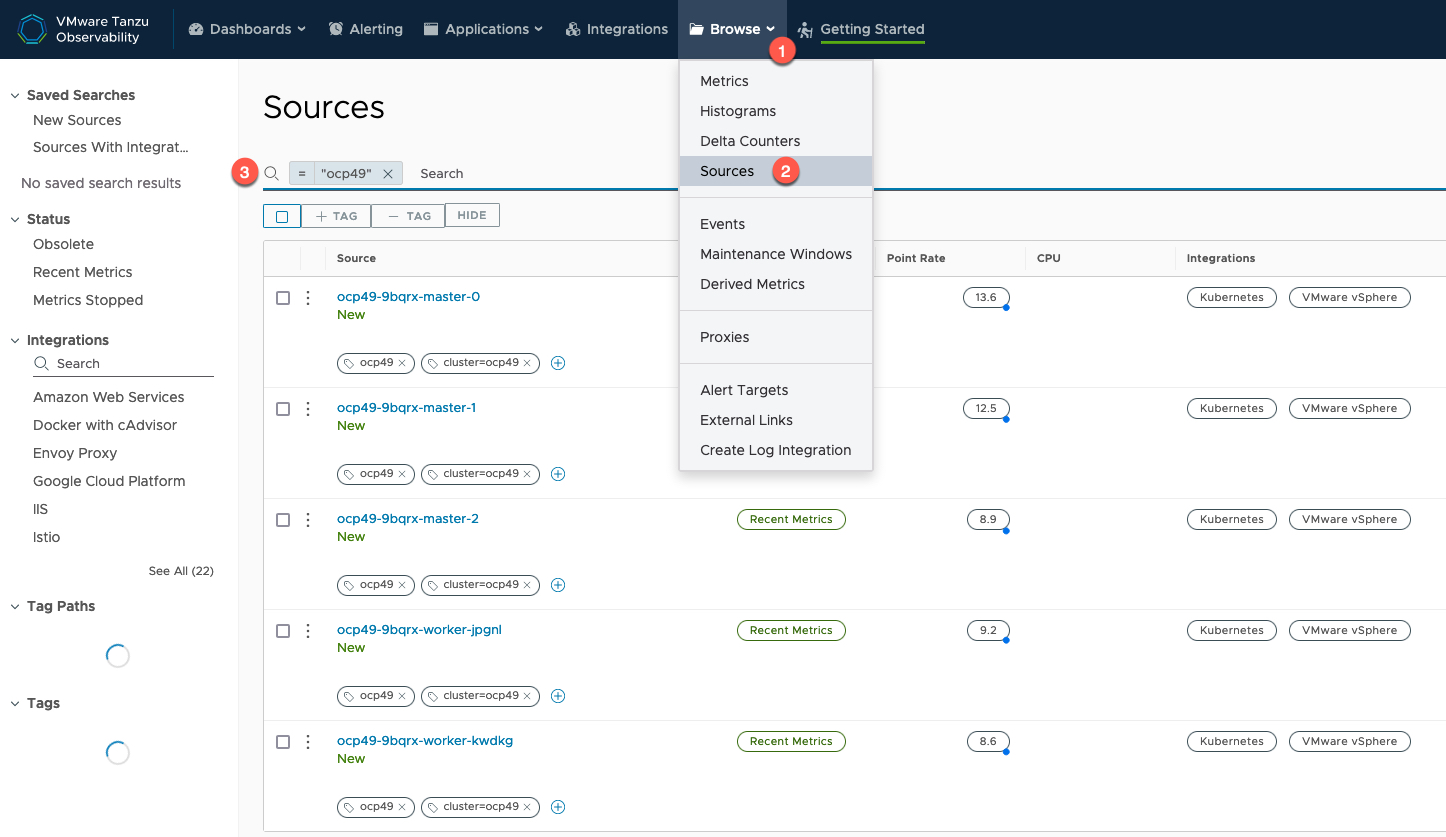
Task: Click the Dashboards gauge icon in navbar
Action: tap(196, 29)
